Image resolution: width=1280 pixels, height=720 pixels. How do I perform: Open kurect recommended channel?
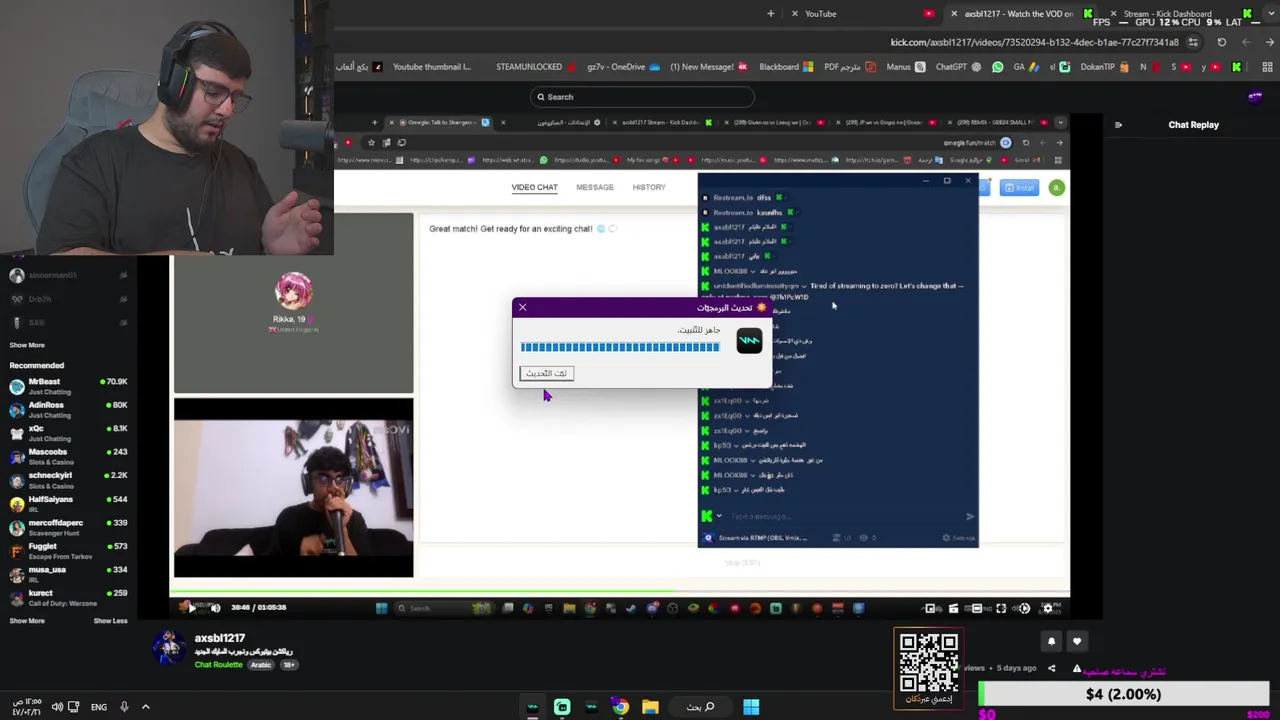click(x=68, y=597)
